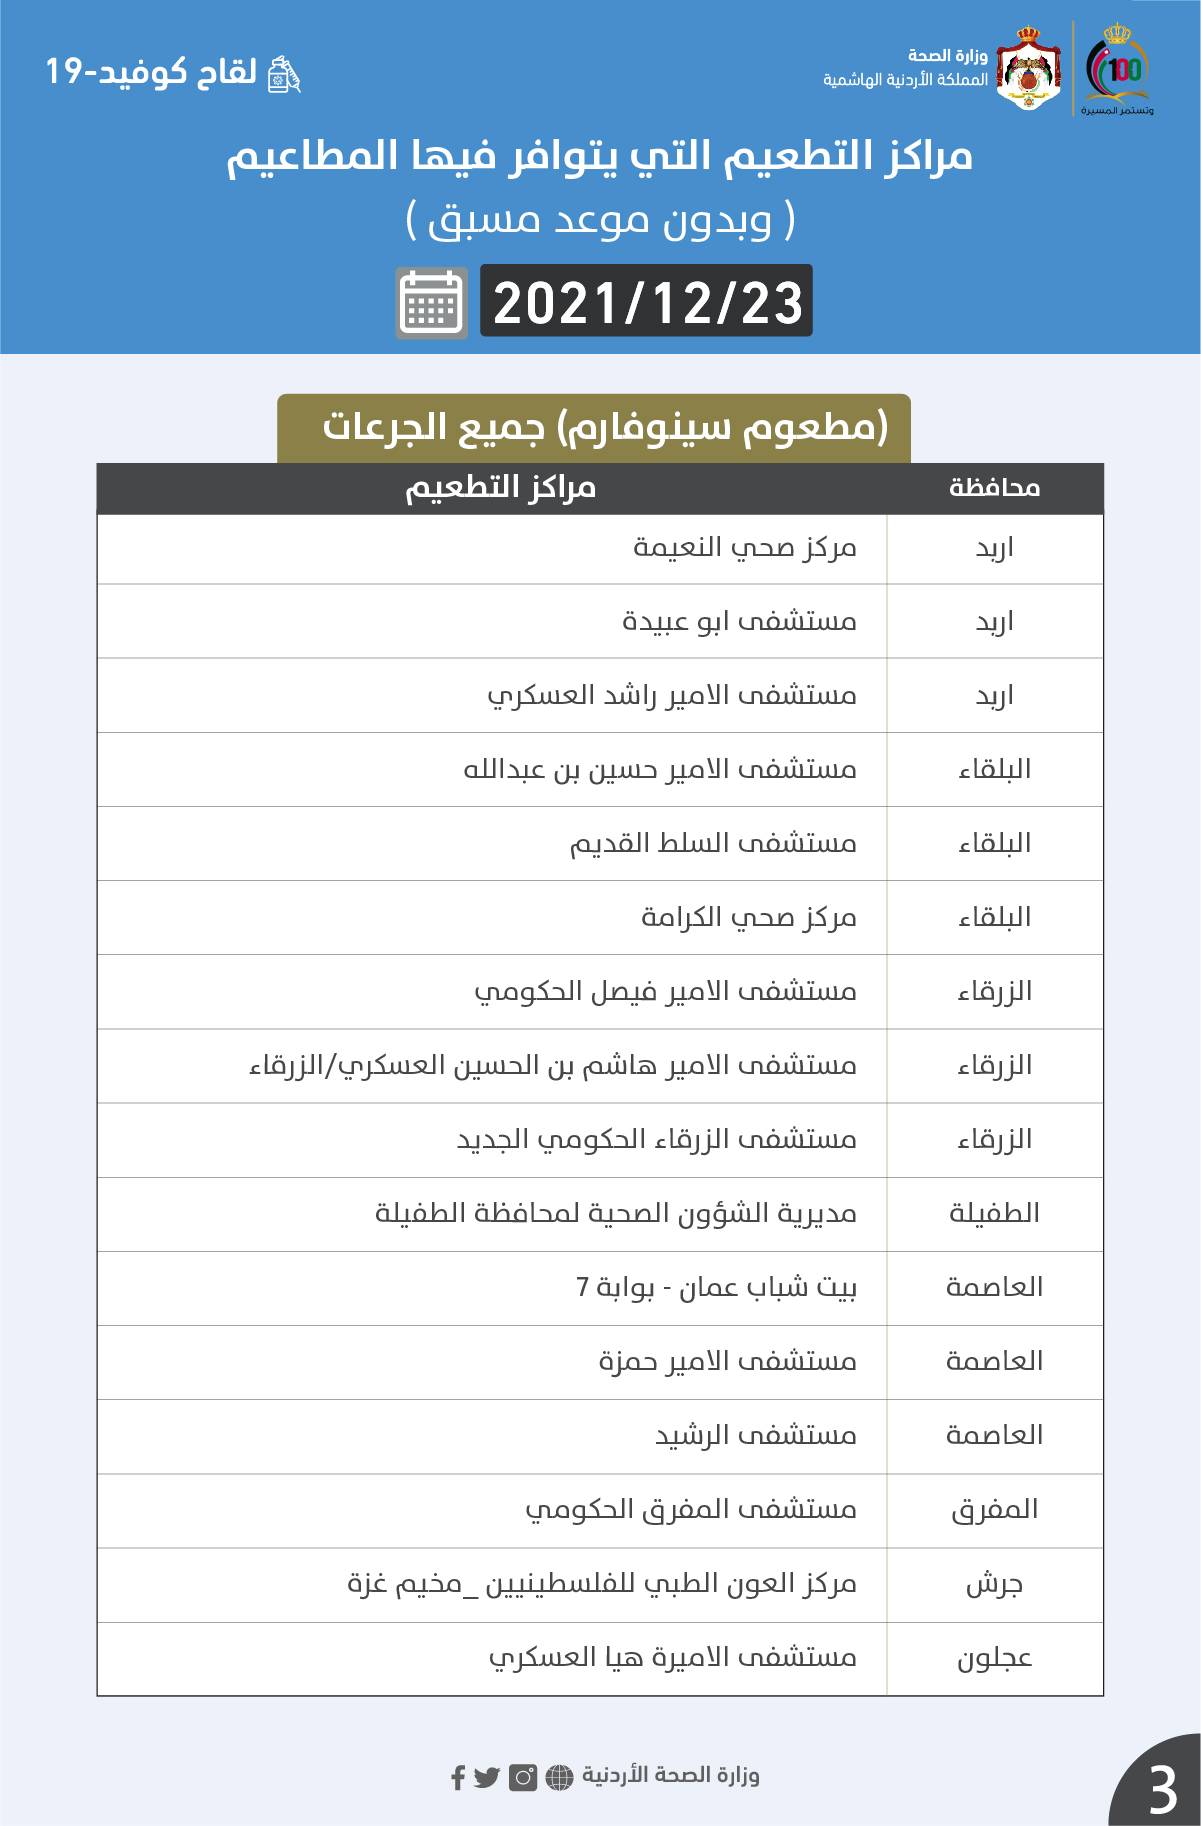Viewport: 1201px width, 1826px height.
Task: Click وزارة الصحة الأردنية footer text
Action: click(x=671, y=1775)
